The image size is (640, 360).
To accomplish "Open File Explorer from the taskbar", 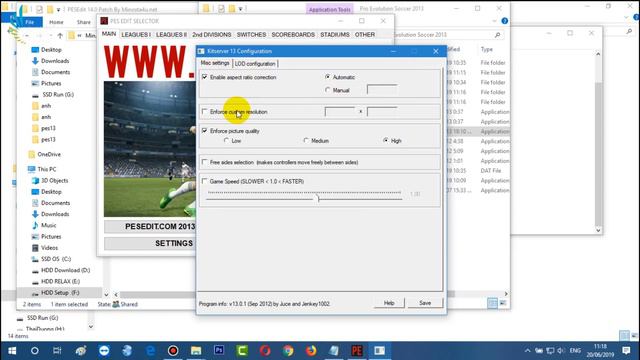I will [196, 351].
